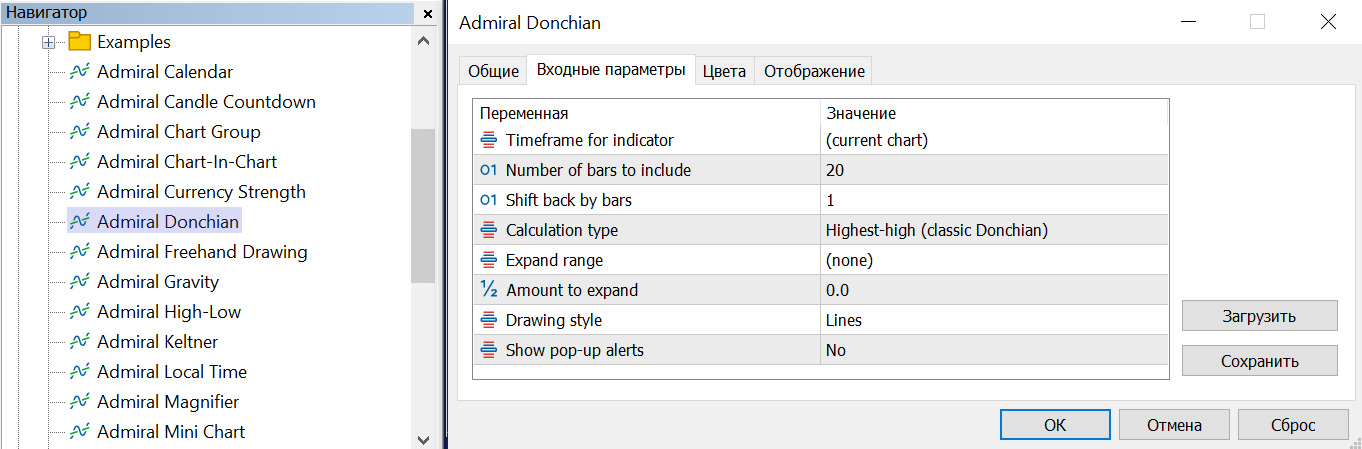This screenshot has height=449, width=1362.
Task: Select Admiral Keltner in tree
Action: click(157, 342)
